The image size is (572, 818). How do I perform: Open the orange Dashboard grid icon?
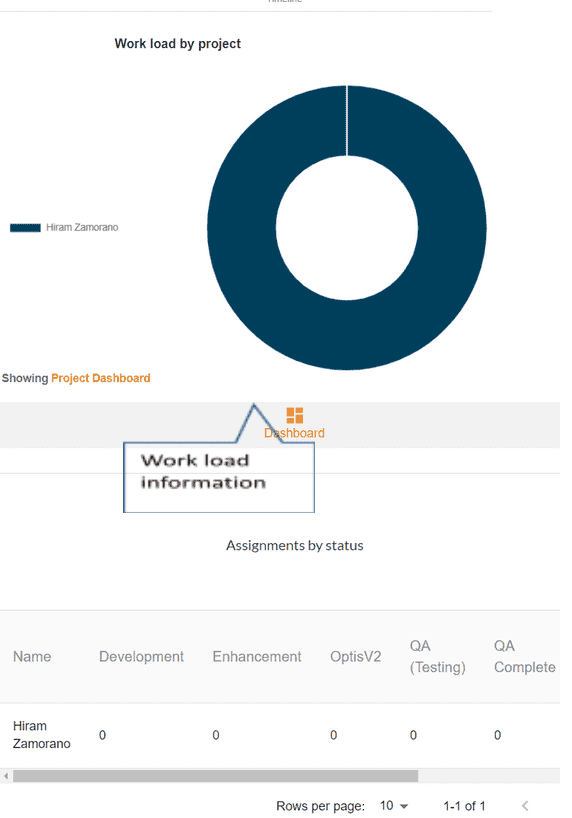(295, 416)
